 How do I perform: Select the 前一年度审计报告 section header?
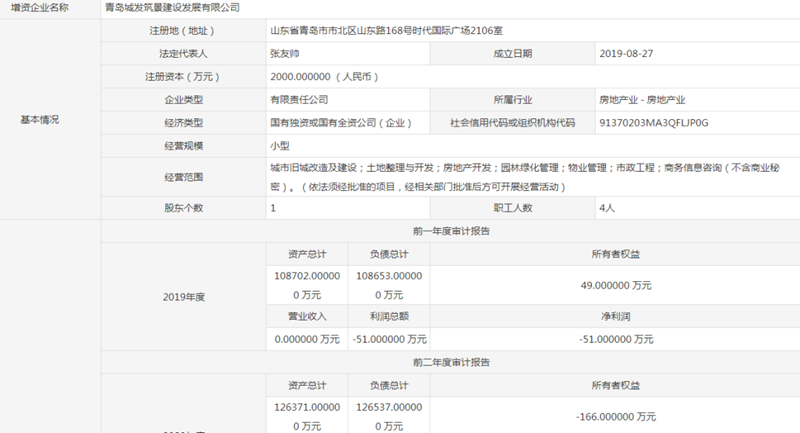[451, 231]
